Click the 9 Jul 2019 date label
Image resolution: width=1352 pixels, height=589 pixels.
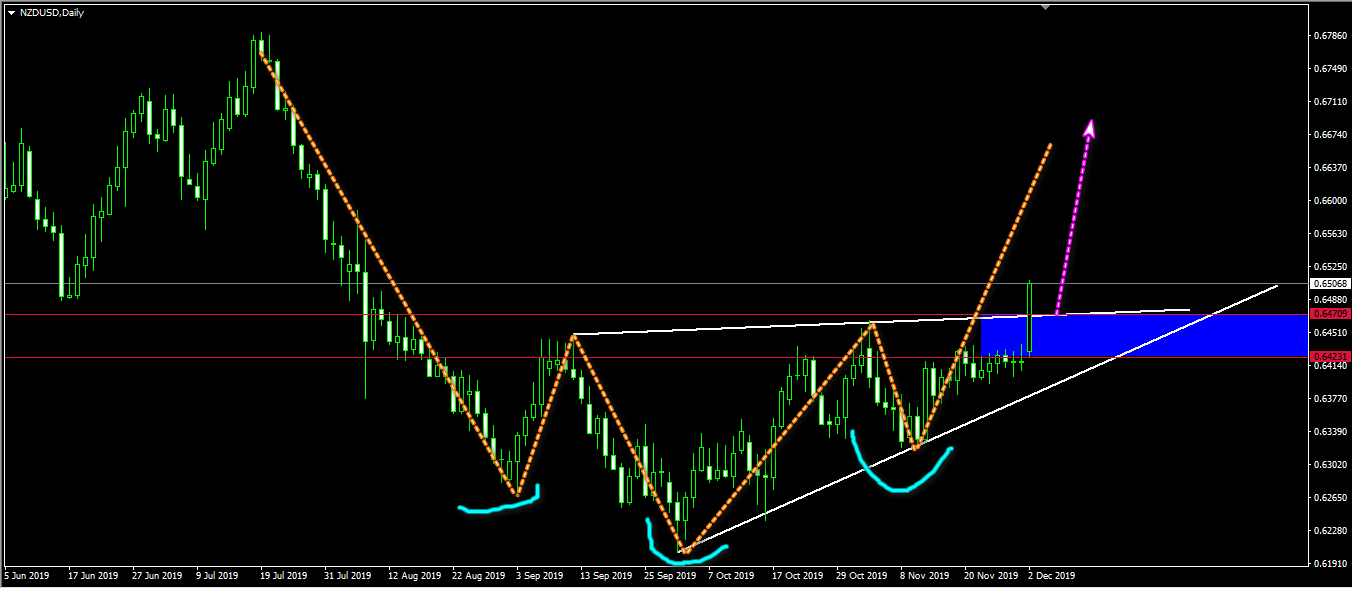tap(217, 576)
